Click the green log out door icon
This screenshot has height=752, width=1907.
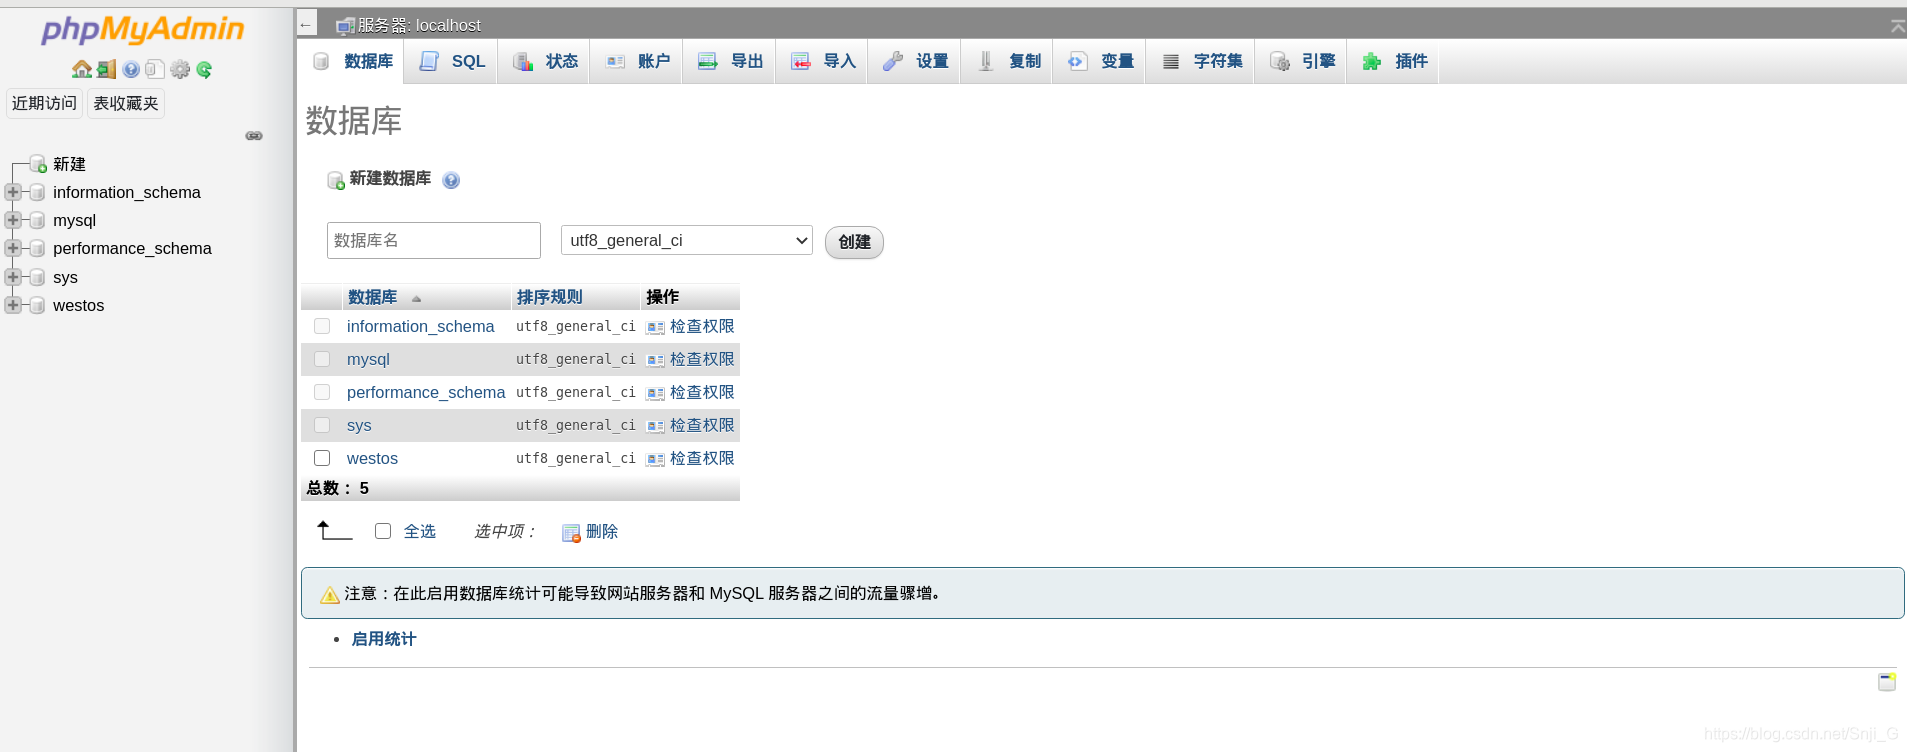[106, 69]
